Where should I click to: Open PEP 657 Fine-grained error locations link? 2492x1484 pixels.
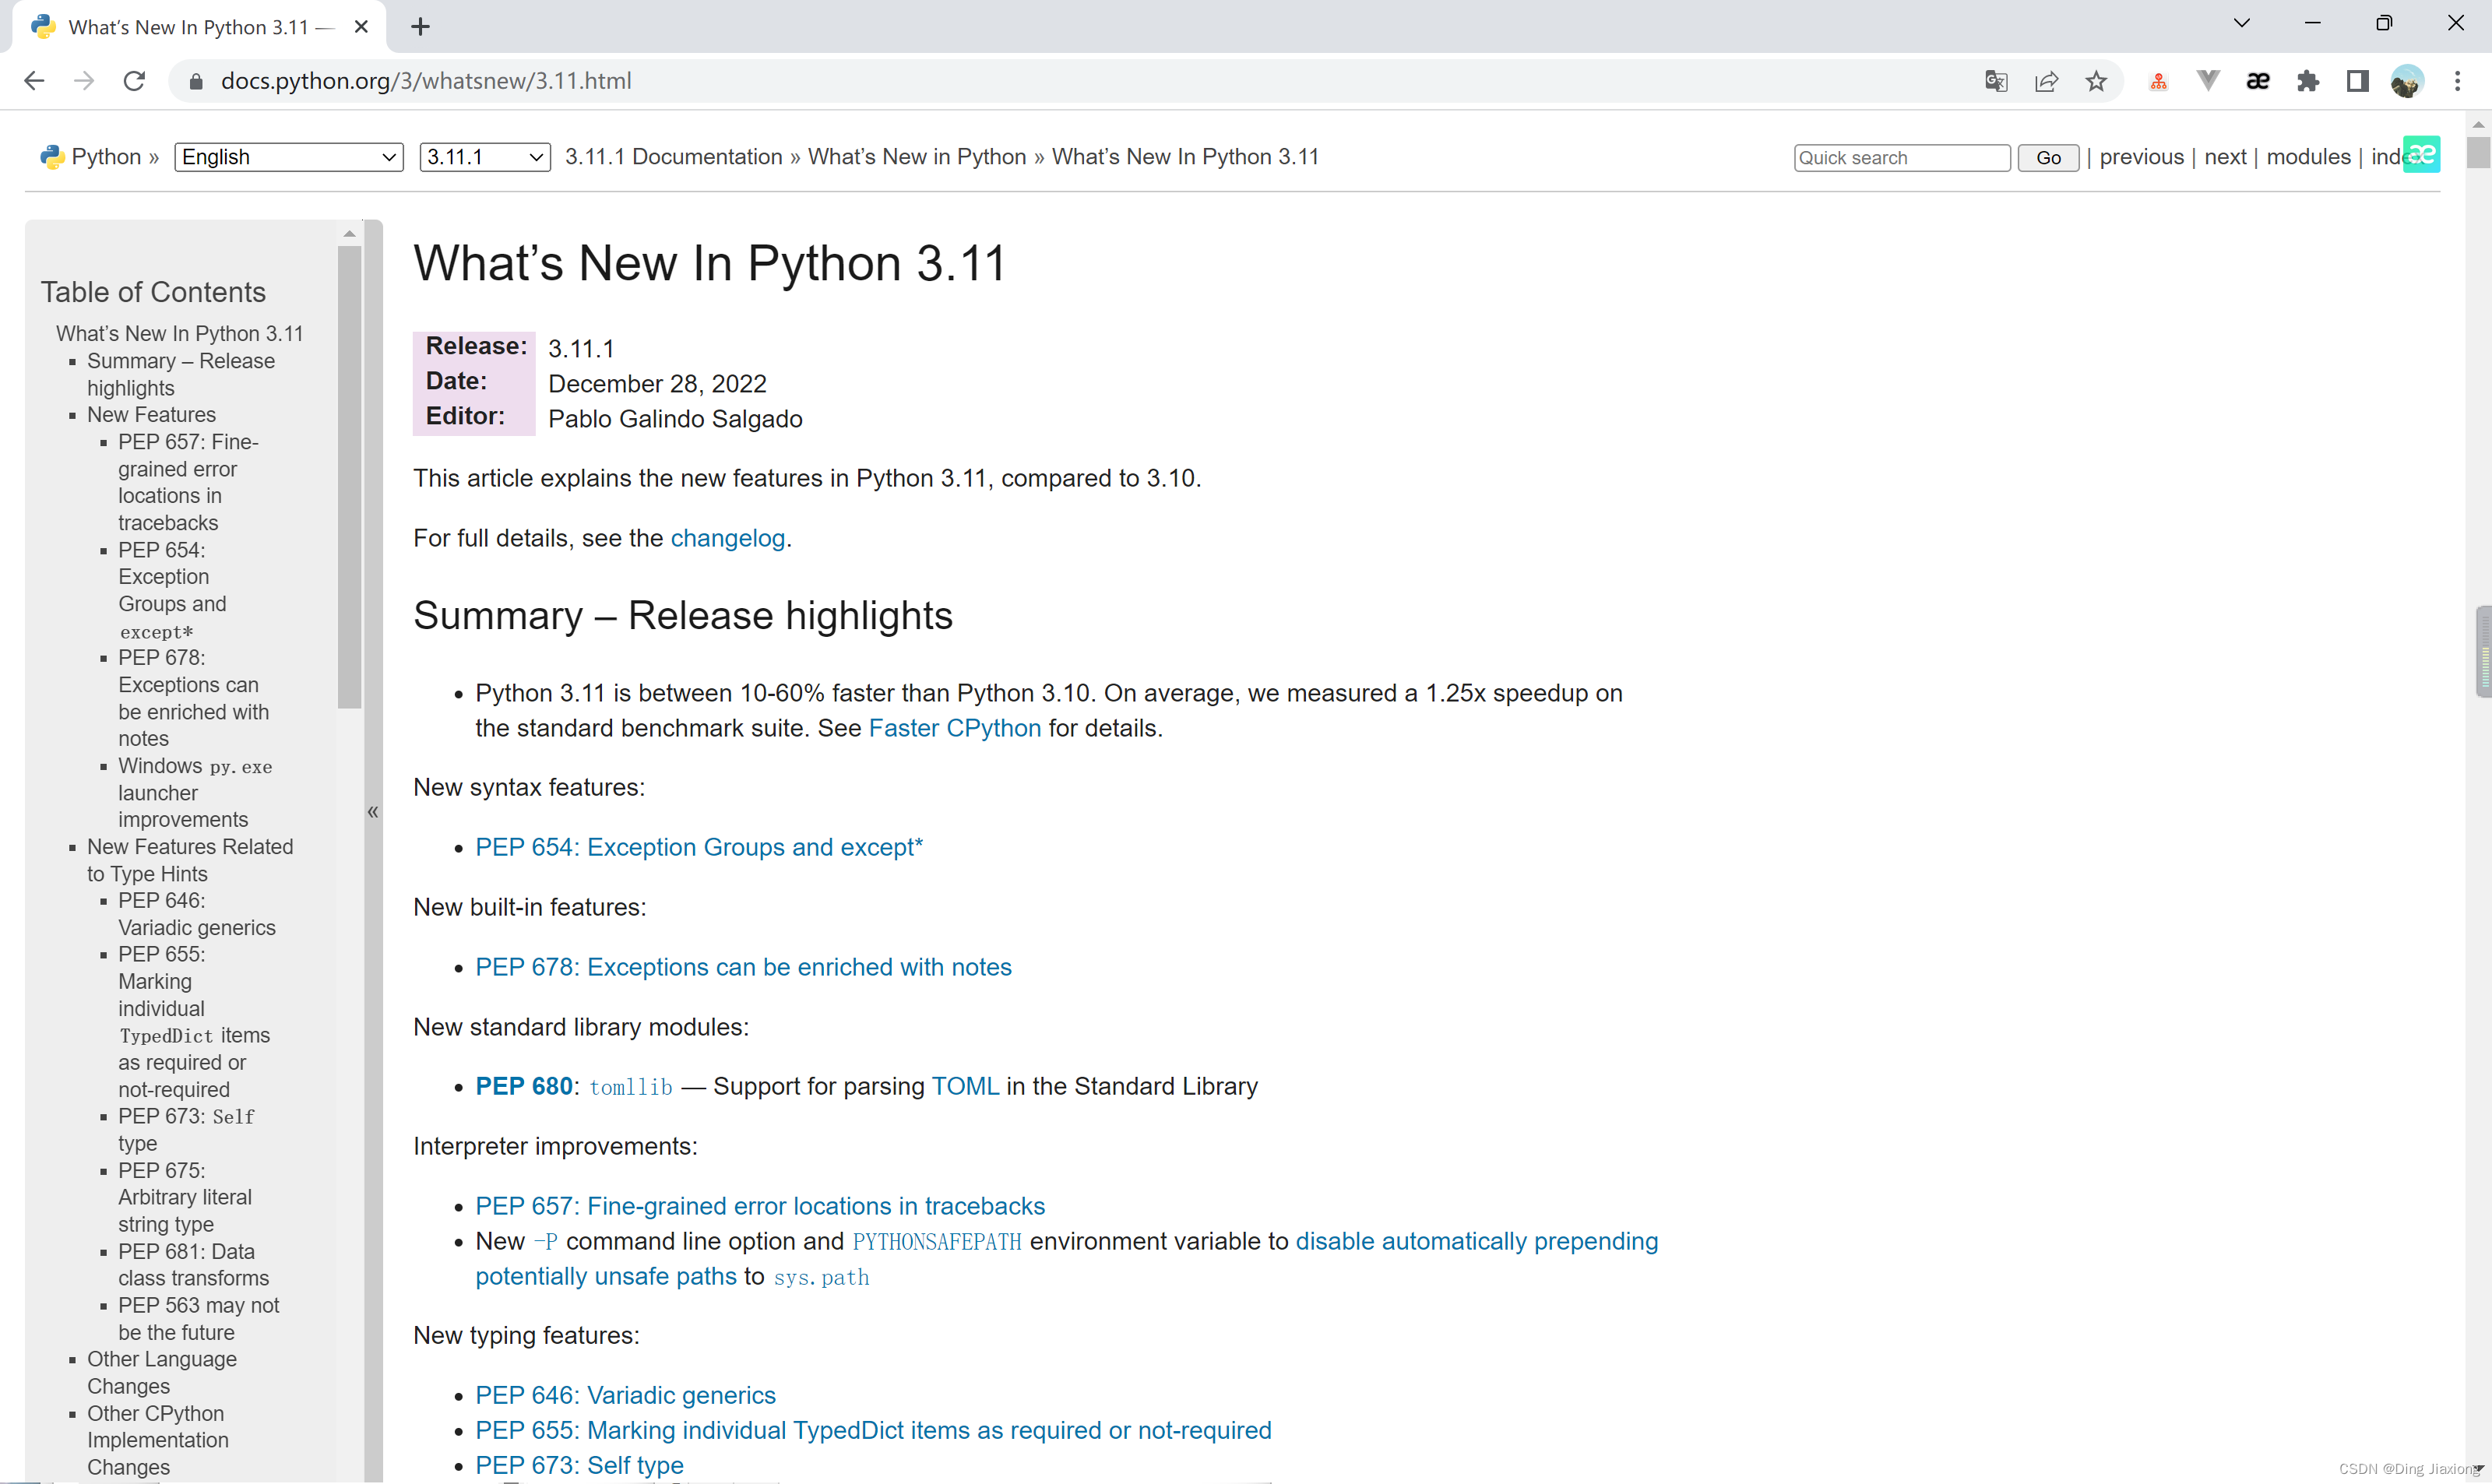pyautogui.click(x=760, y=1206)
